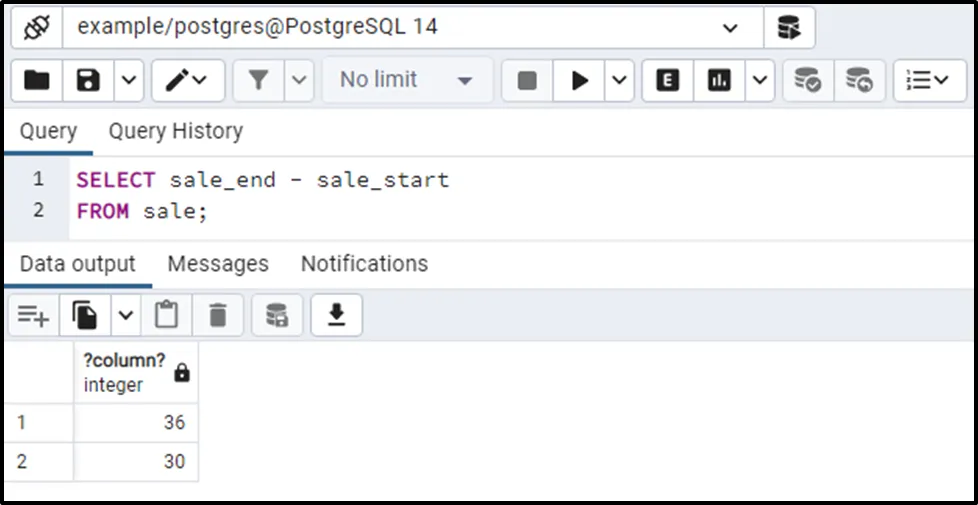Screen dimensions: 978x505
Task: Open the Notifications tab
Action: (364, 264)
